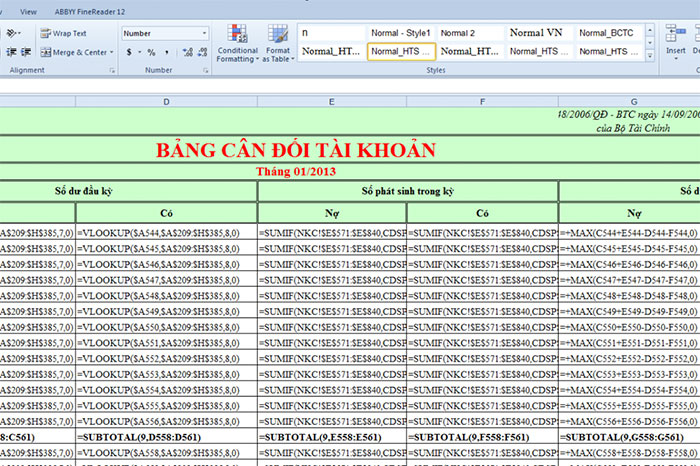700x466 pixels.
Task: Click the 'Có' header in column D
Action: (x=167, y=213)
